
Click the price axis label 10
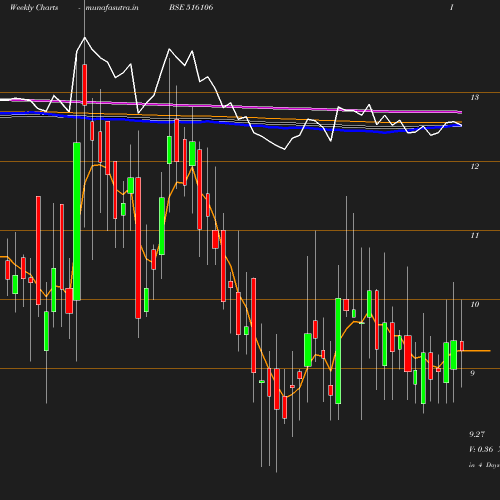point(475,304)
